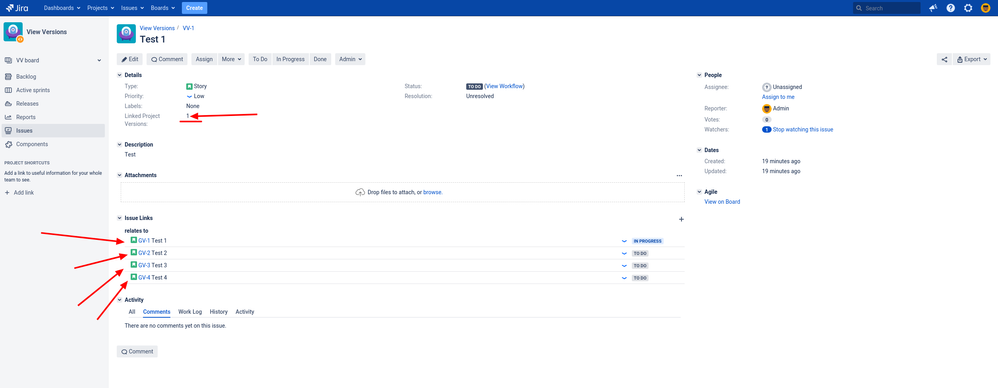Screen dimensions: 998x388
Task: Open the View Workflow link
Action: (x=505, y=86)
